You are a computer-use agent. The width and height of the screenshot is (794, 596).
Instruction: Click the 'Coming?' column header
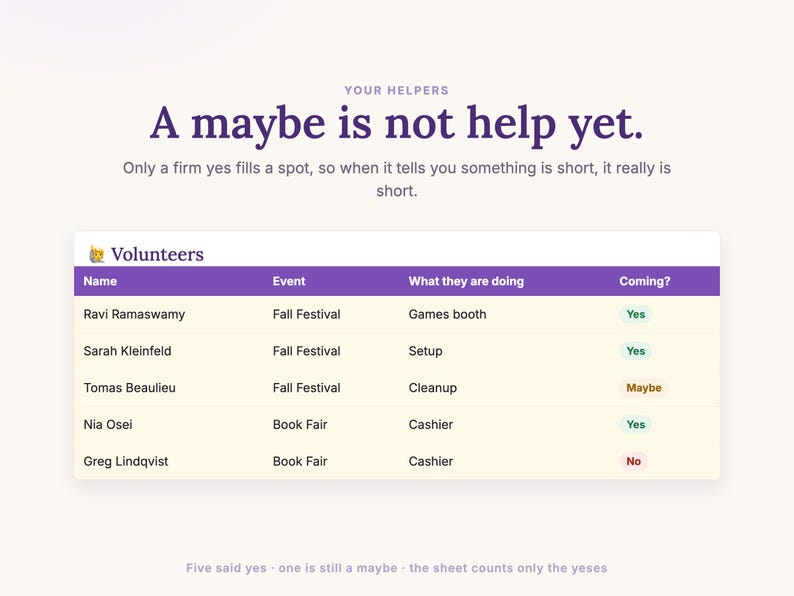click(645, 281)
